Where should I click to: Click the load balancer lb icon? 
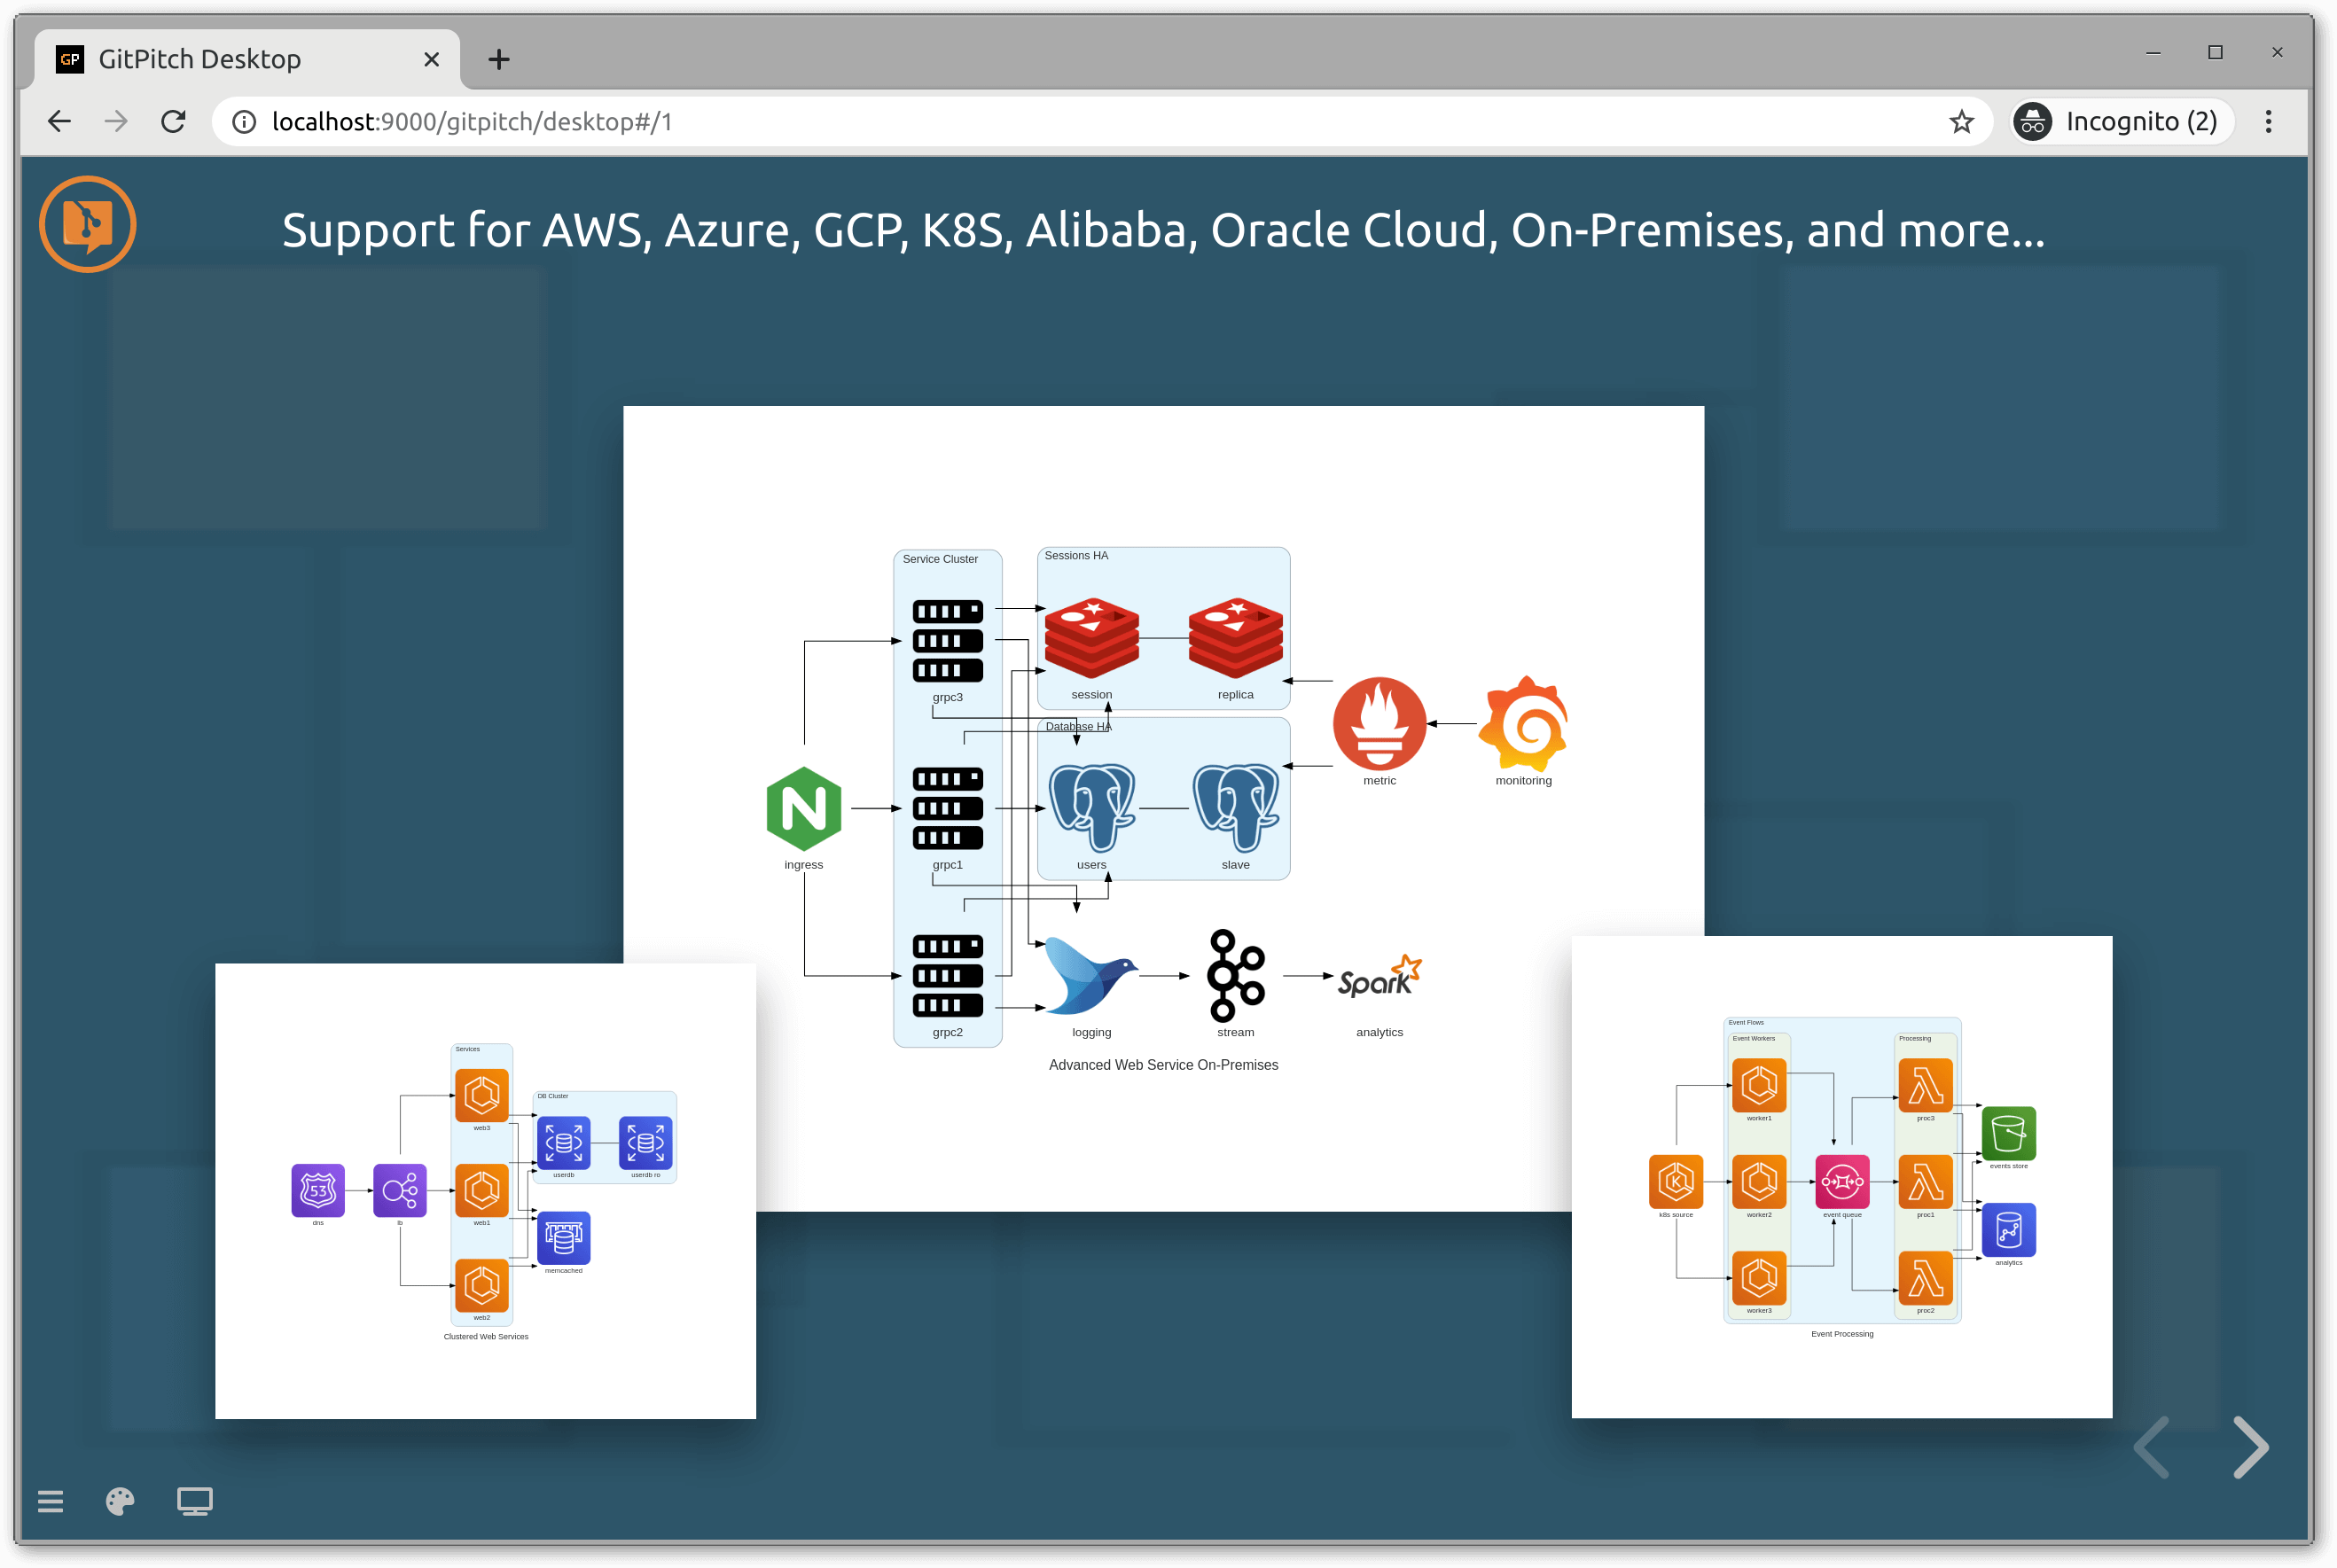pyautogui.click(x=400, y=1190)
